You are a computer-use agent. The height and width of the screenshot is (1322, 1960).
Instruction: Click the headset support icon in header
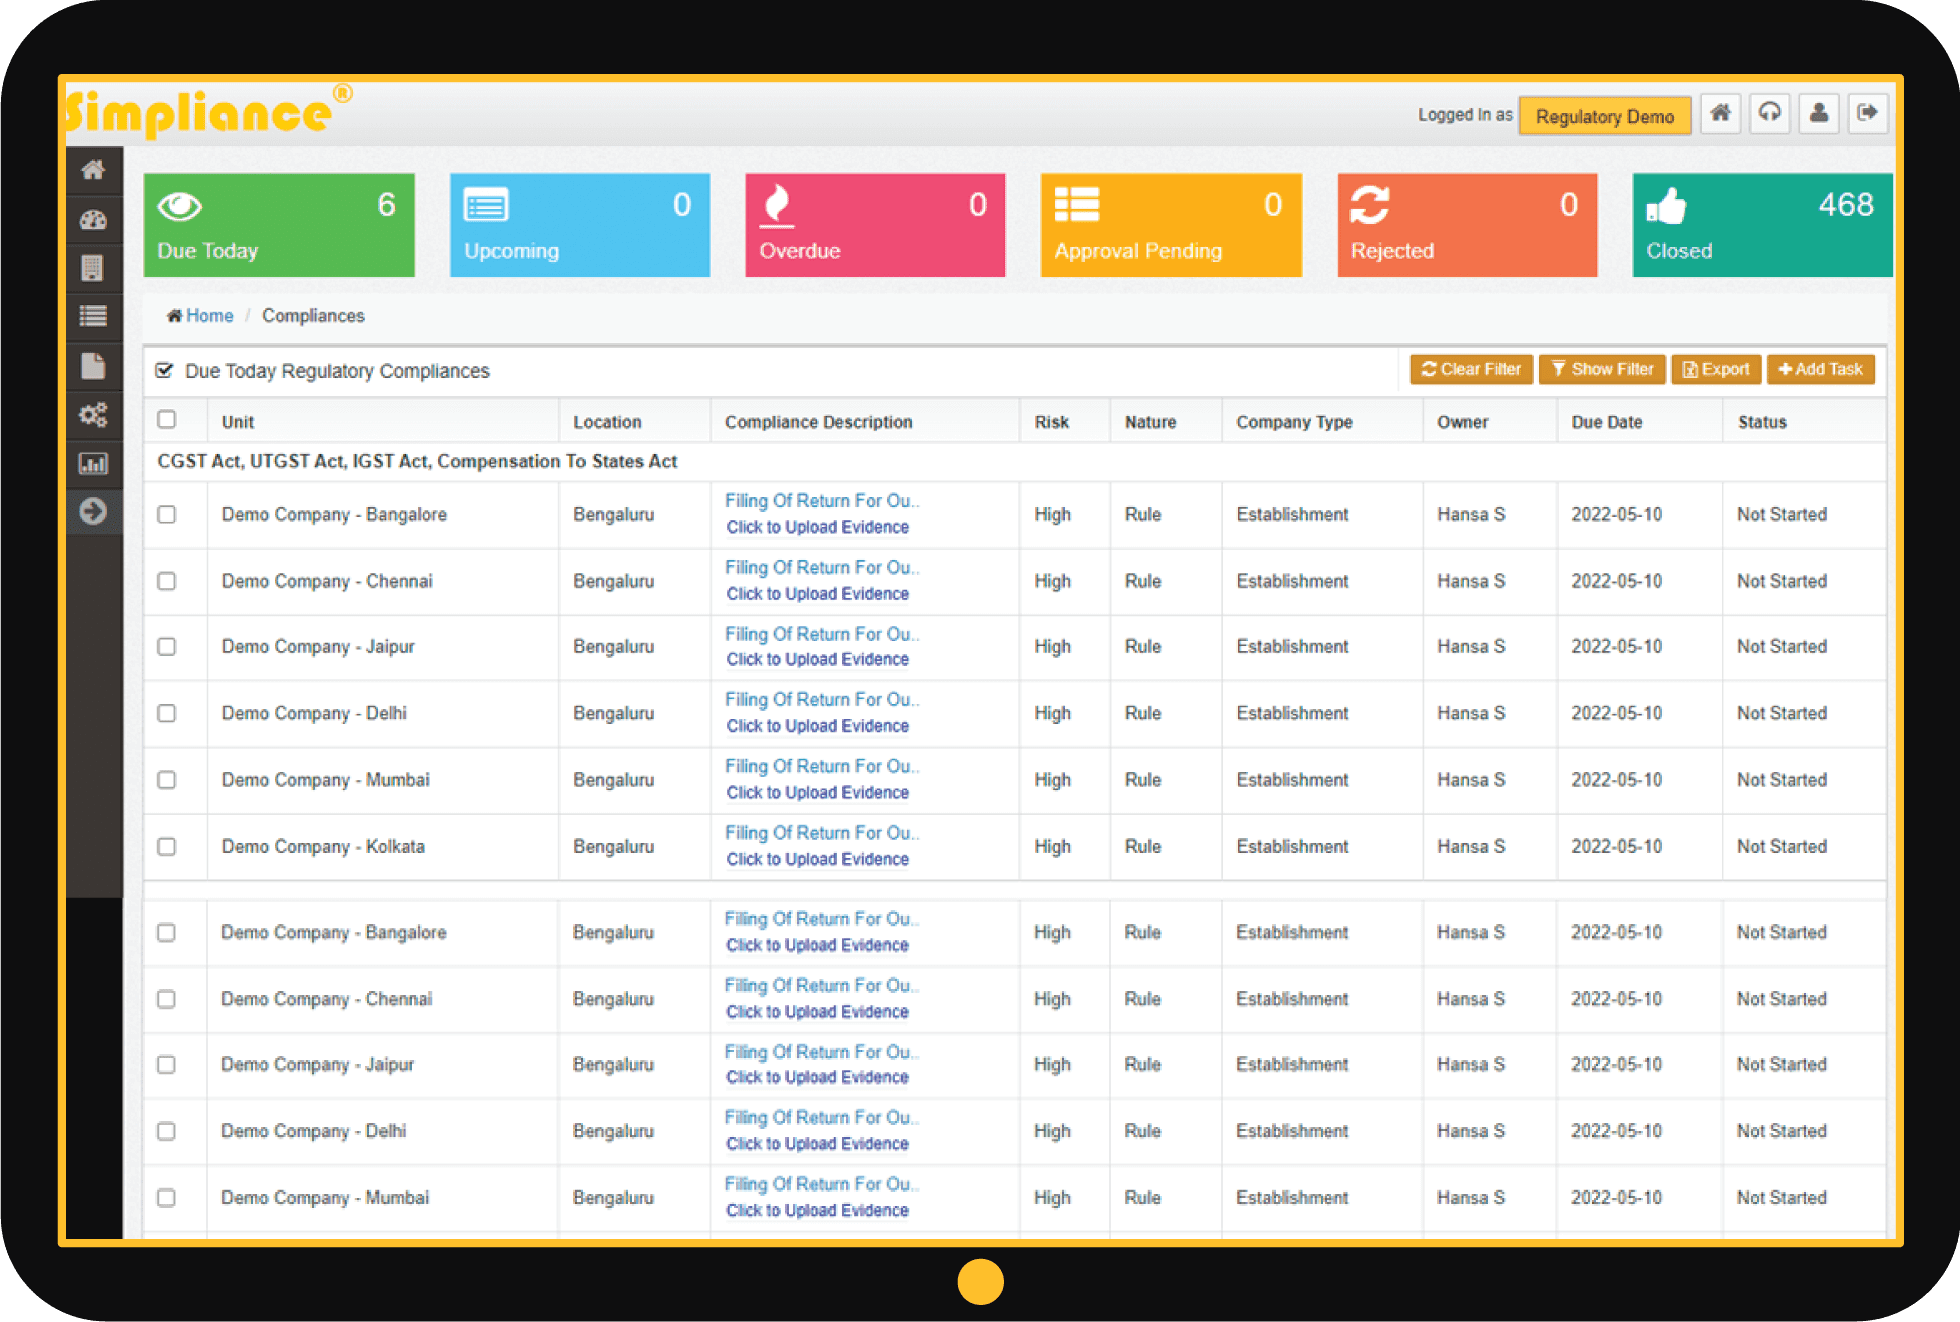1770,113
